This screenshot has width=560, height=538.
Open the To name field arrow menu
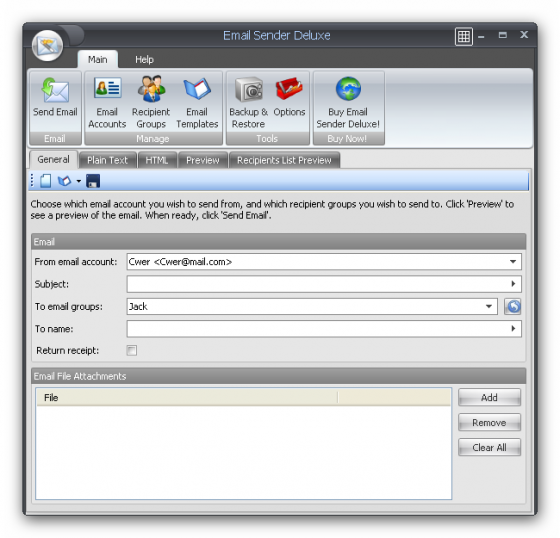(x=513, y=329)
